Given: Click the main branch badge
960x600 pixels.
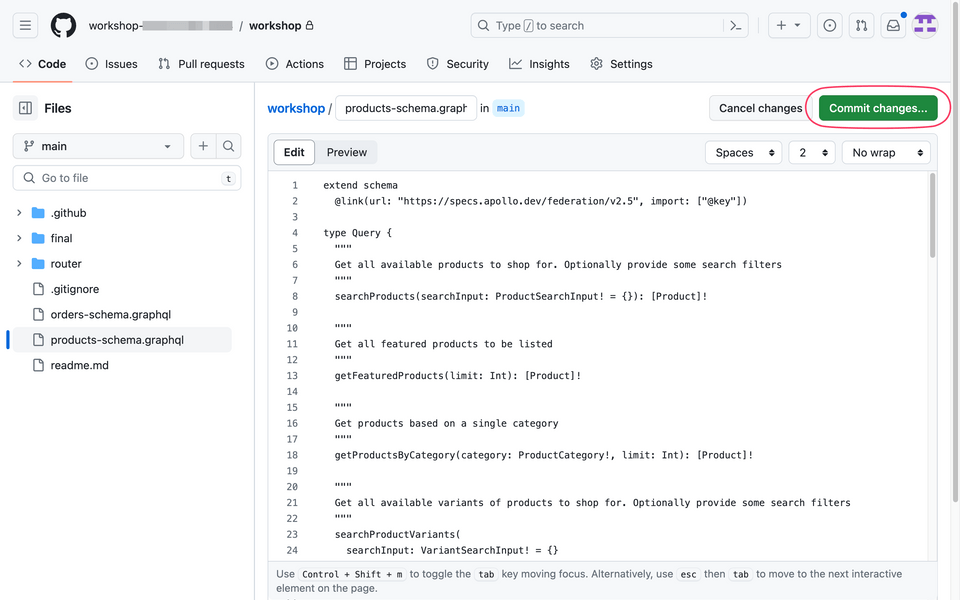Looking at the screenshot, I should (x=508, y=108).
